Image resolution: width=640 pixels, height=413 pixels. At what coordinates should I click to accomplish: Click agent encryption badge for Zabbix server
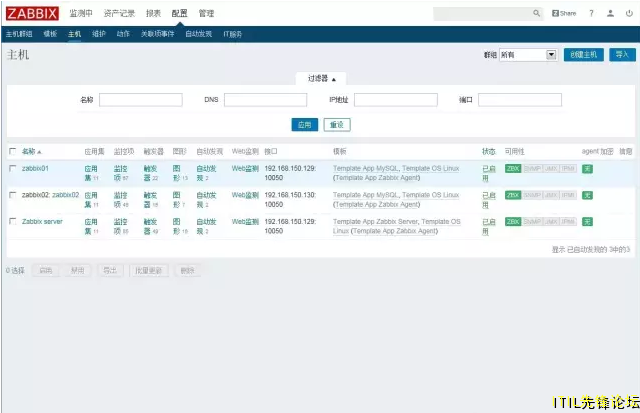click(x=587, y=222)
